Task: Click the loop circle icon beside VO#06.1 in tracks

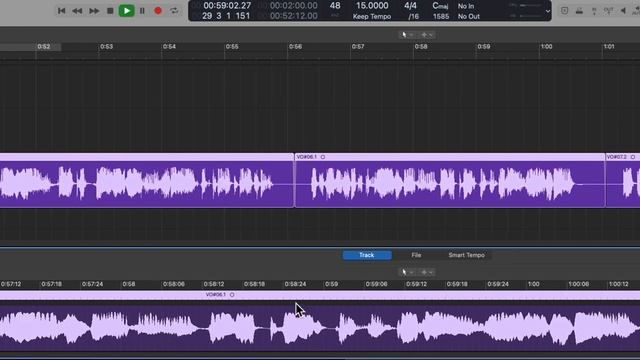Action: click(x=322, y=157)
